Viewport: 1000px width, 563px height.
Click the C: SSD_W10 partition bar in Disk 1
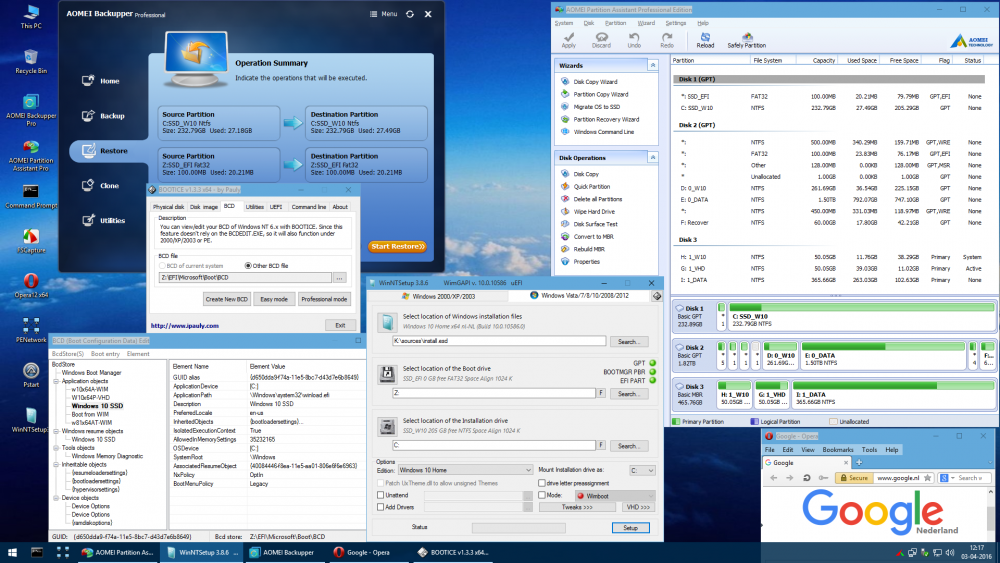[x=862, y=316]
